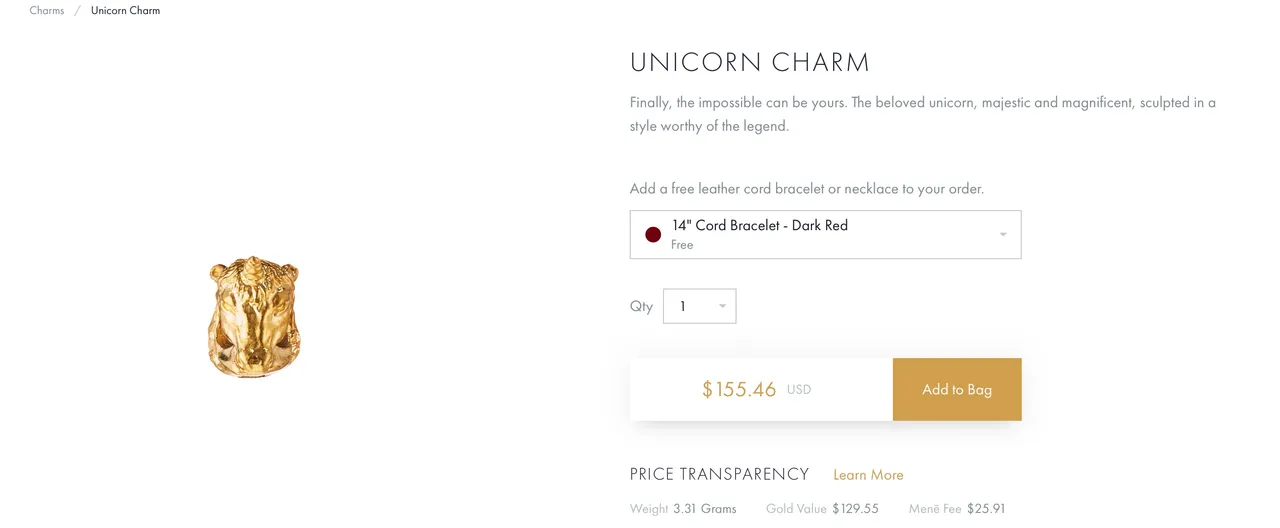Click the USD currency label
Viewport: 1280px width, 528px height.
coord(799,390)
